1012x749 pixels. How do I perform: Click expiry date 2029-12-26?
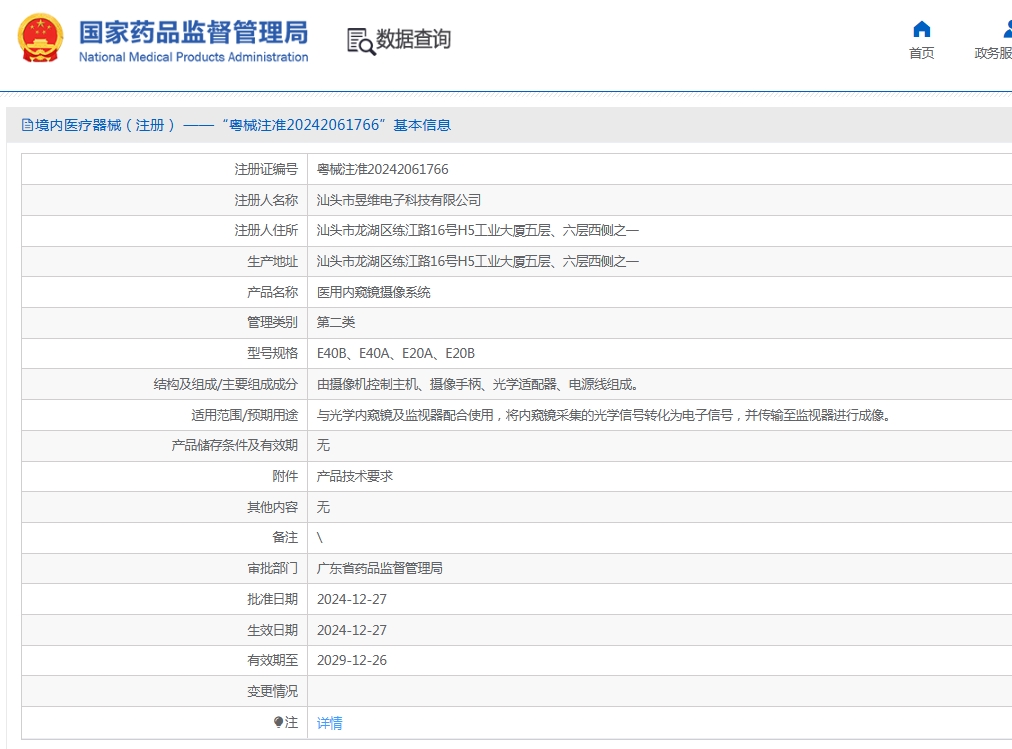pyautogui.click(x=352, y=661)
